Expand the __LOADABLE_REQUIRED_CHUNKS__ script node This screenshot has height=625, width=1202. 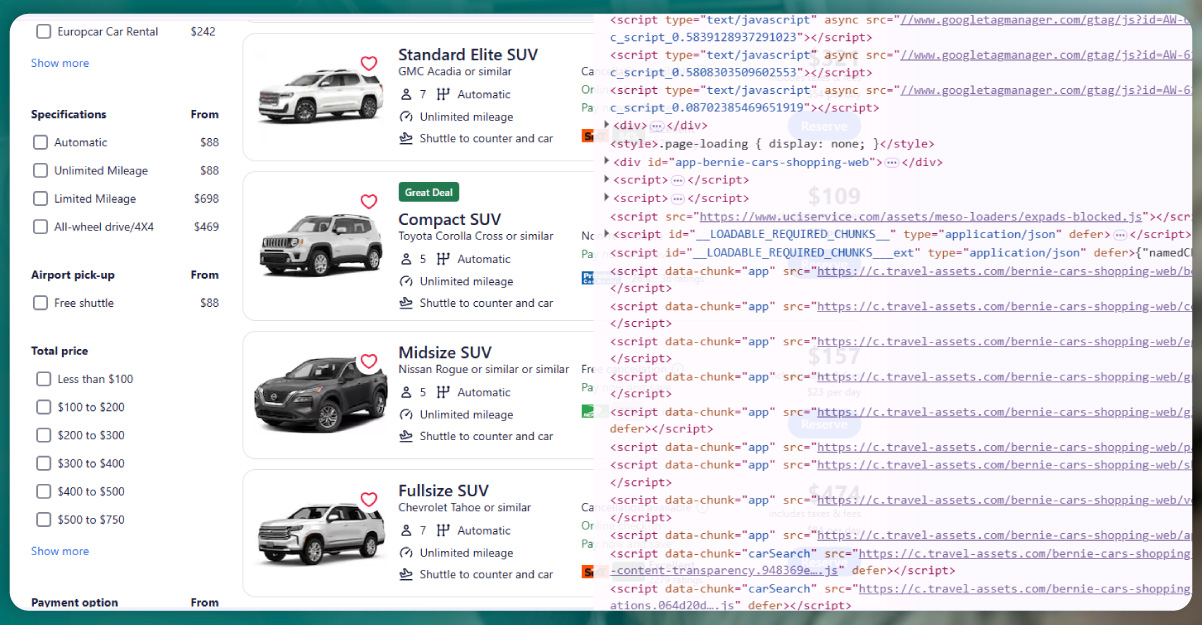pyautogui.click(x=607, y=234)
